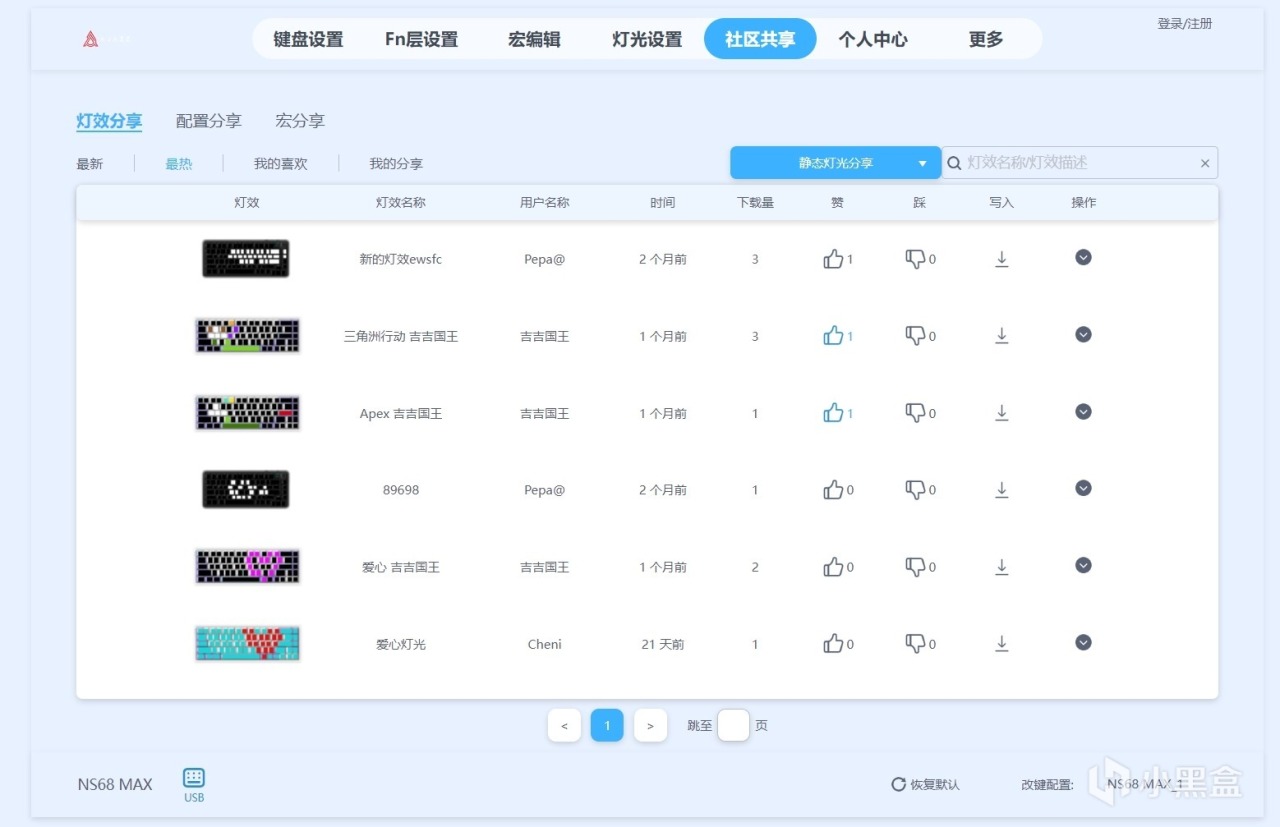Open the 爱心灯光 keyboard thumbnail
The height and width of the screenshot is (827, 1280).
pos(247,643)
